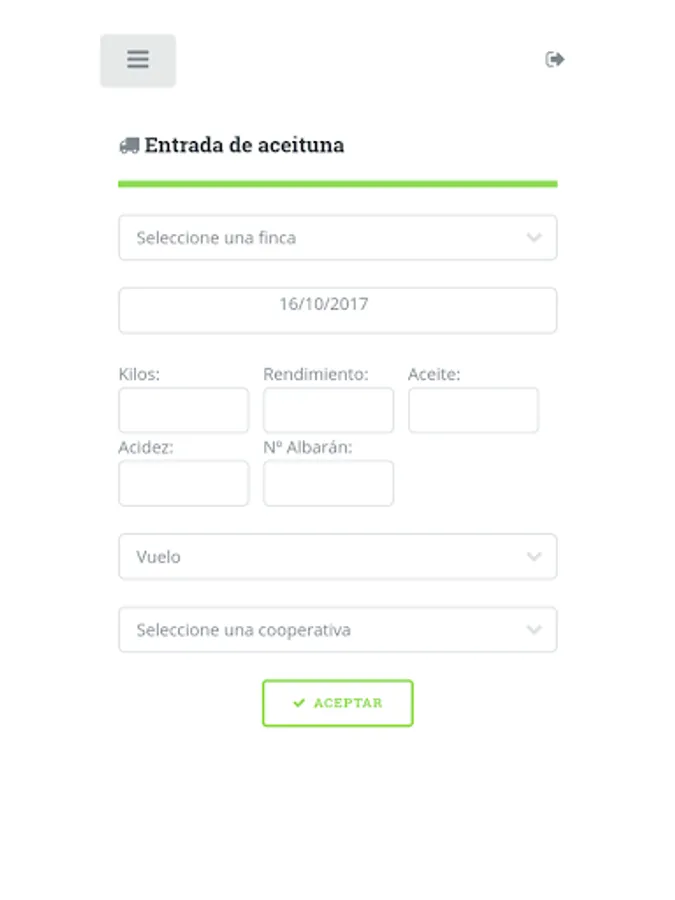Expand the finca dropdown arrow
Viewport: 675px width, 900px height.
(534, 238)
